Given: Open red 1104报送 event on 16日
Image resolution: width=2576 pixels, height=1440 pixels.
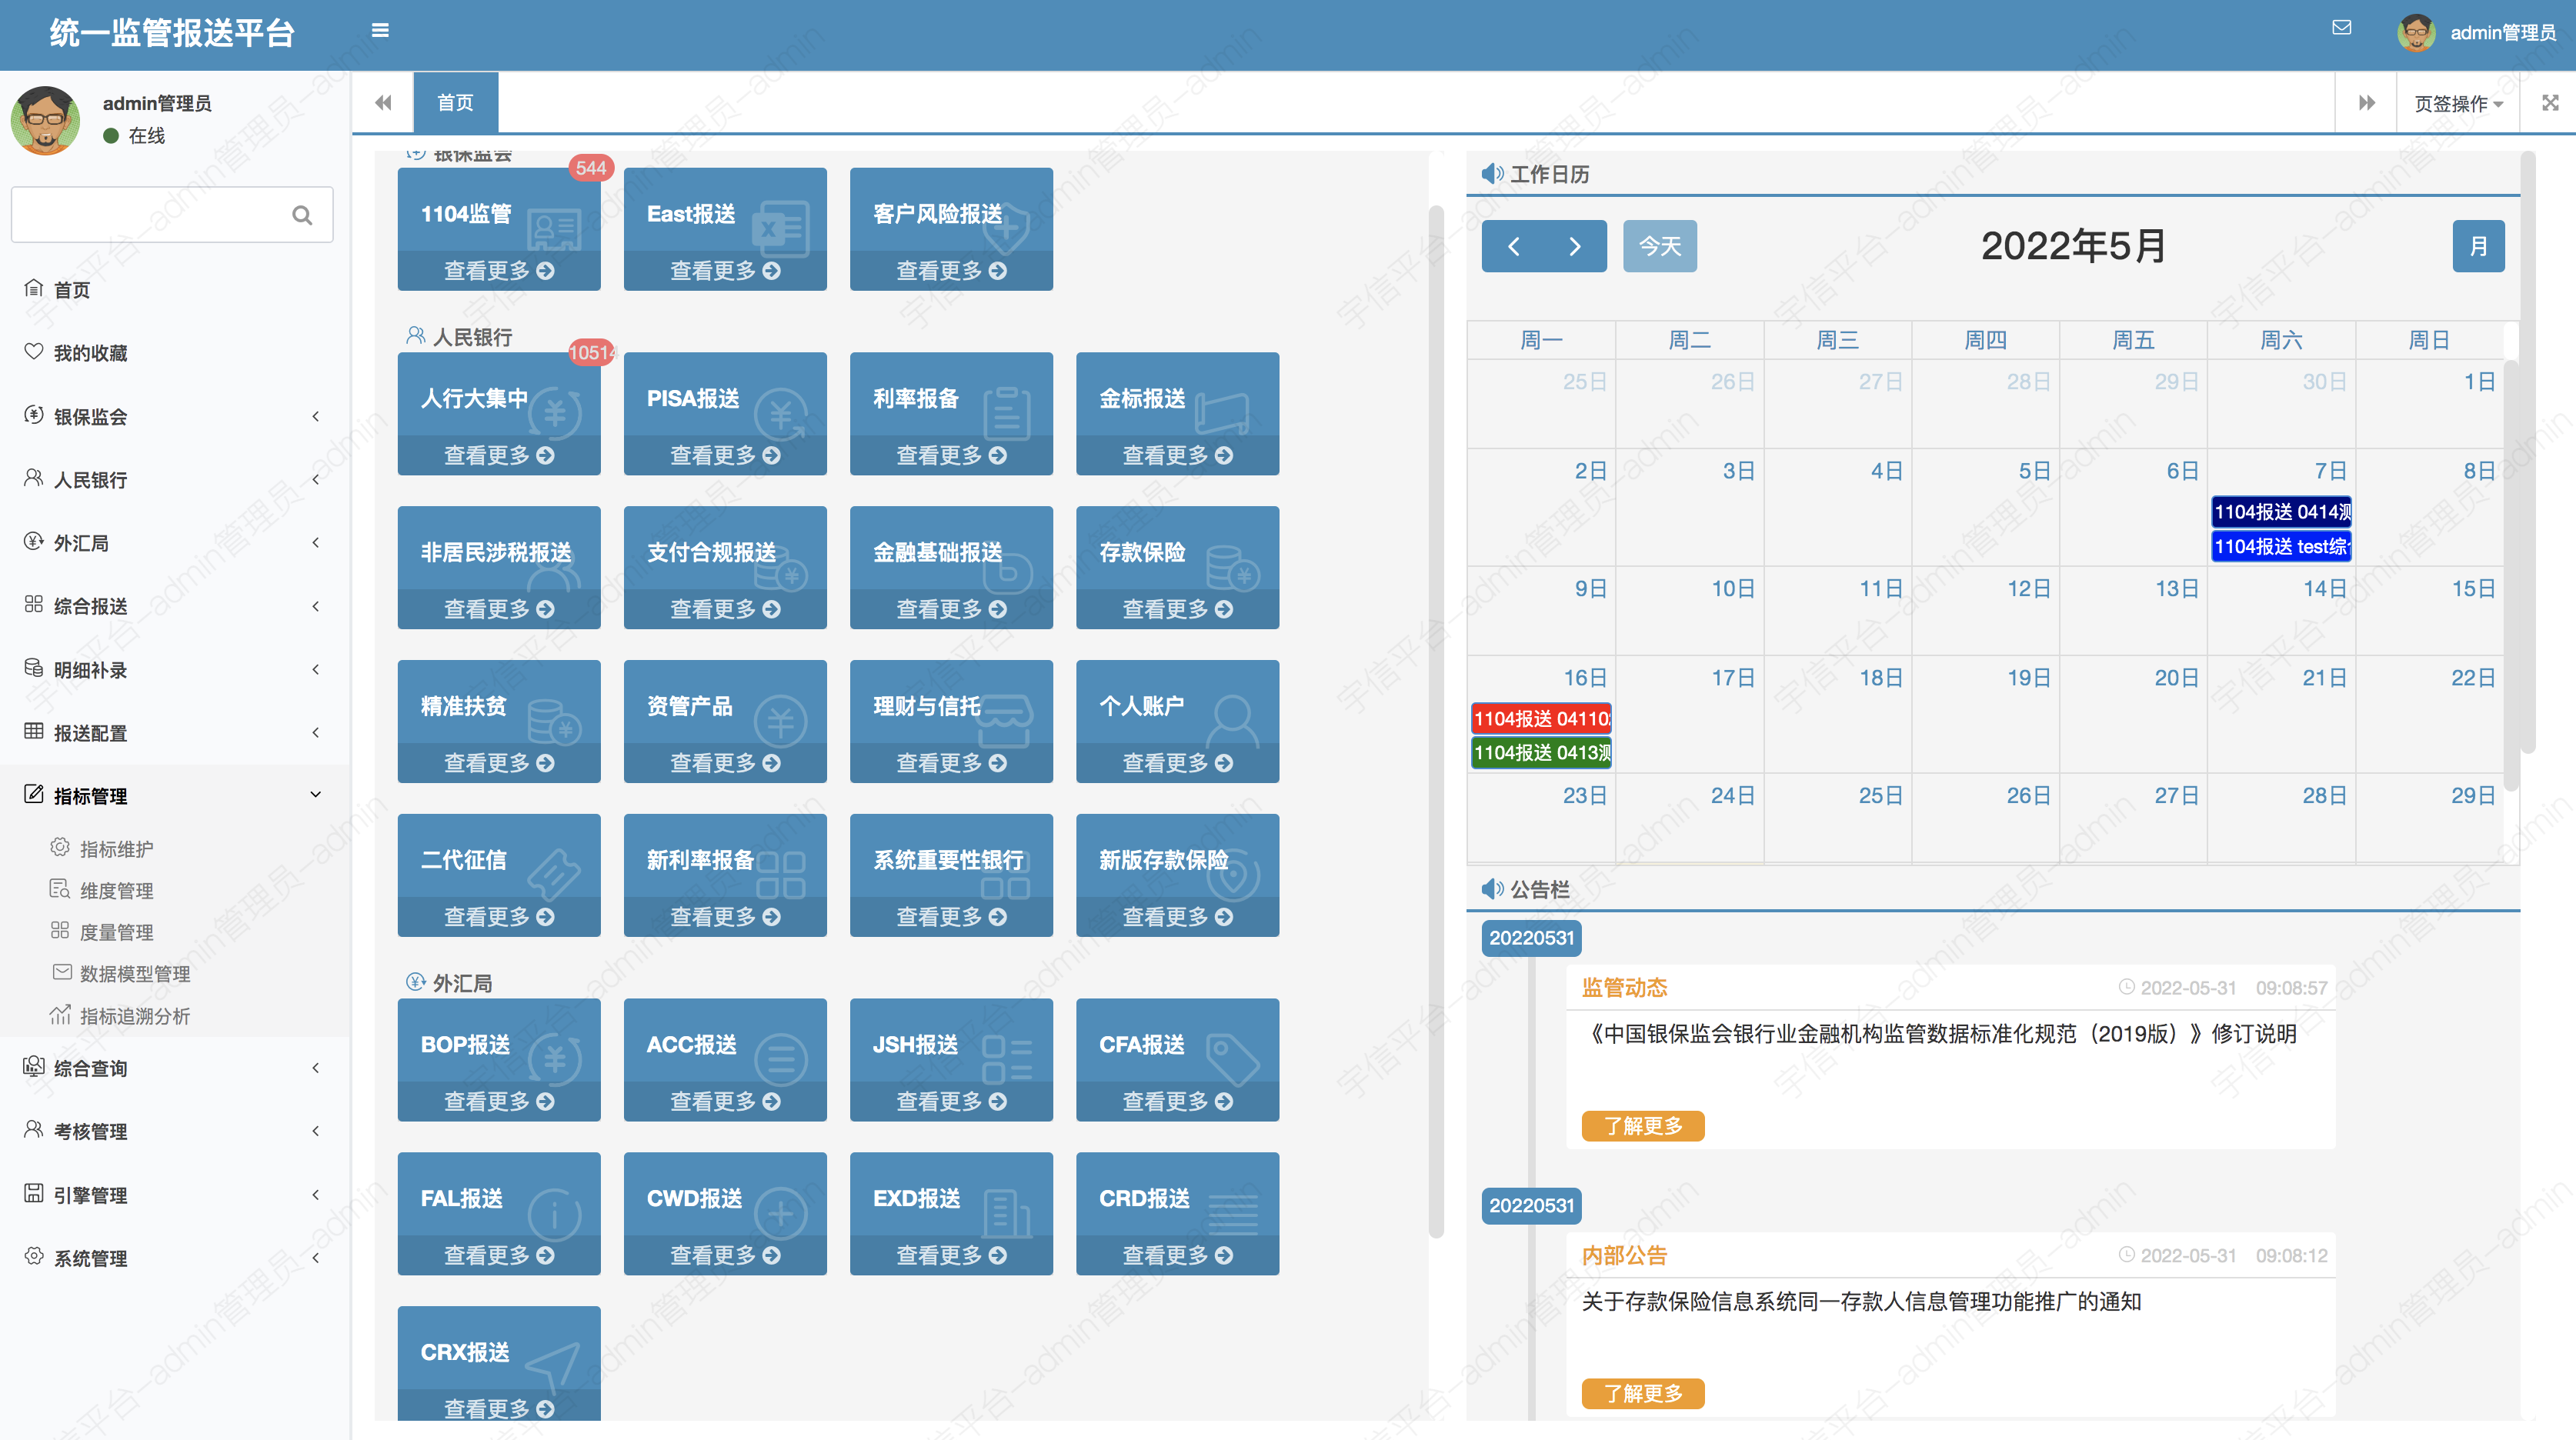Looking at the screenshot, I should coord(1540,718).
